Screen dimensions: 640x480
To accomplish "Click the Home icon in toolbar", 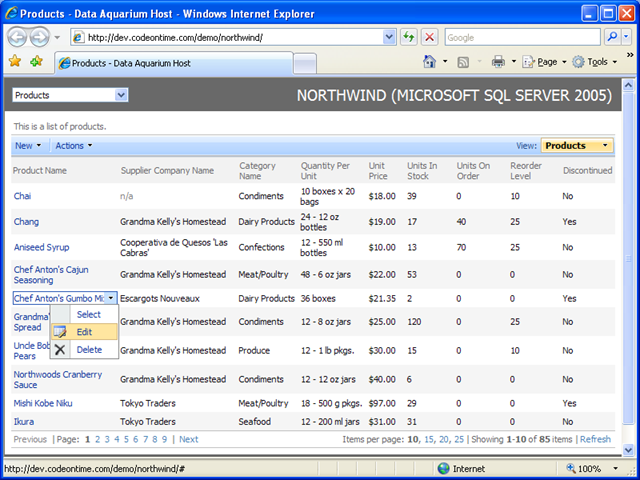I will coord(429,62).
